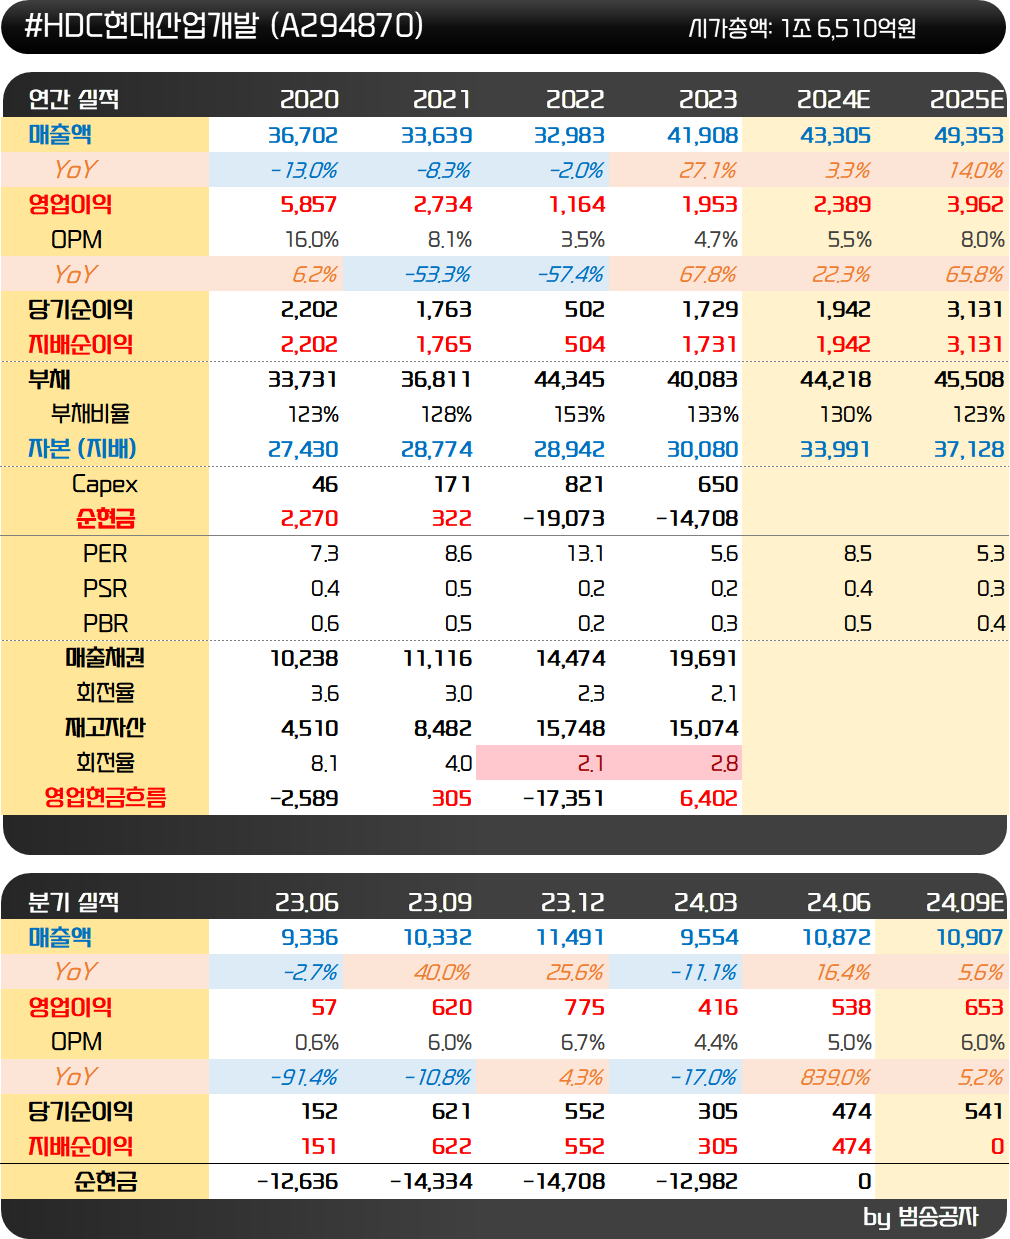Click the title #HDC현대산업개발 (A294870)
The image size is (1010, 1239).
[223, 26]
